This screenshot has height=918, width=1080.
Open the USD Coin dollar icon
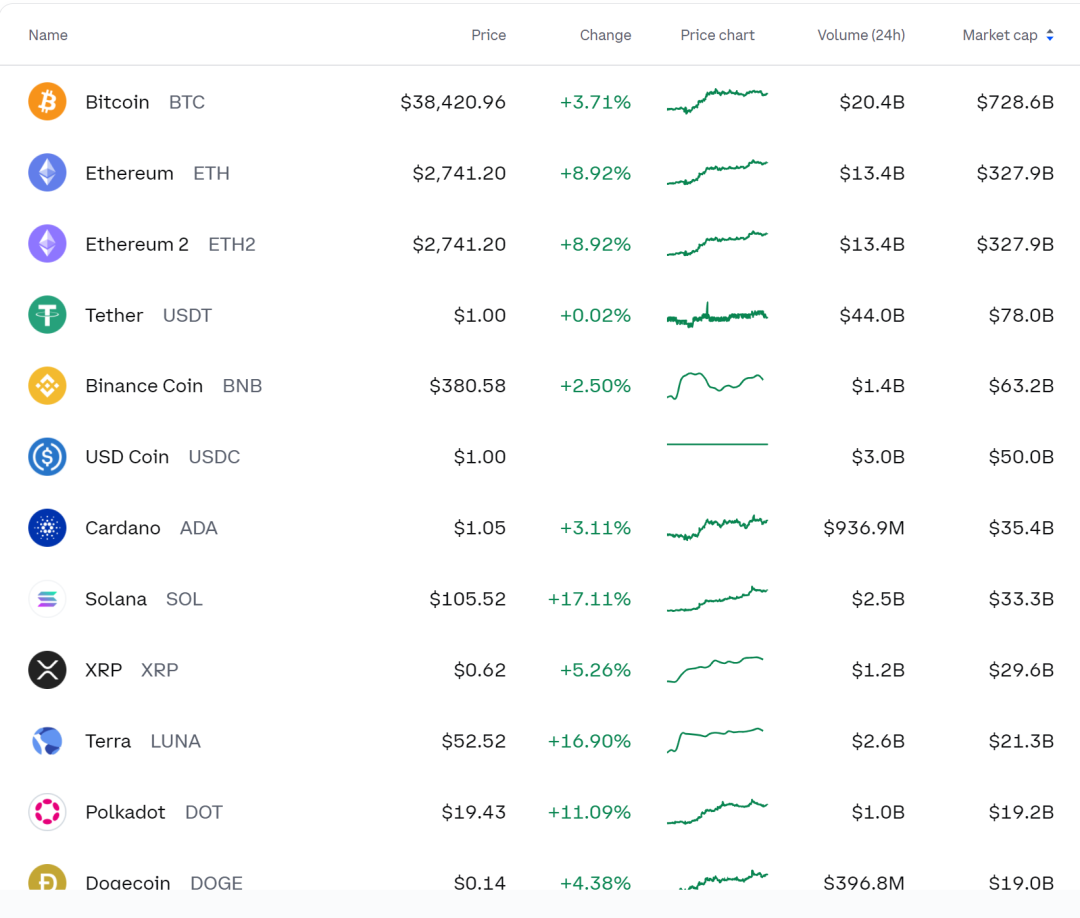click(x=47, y=457)
